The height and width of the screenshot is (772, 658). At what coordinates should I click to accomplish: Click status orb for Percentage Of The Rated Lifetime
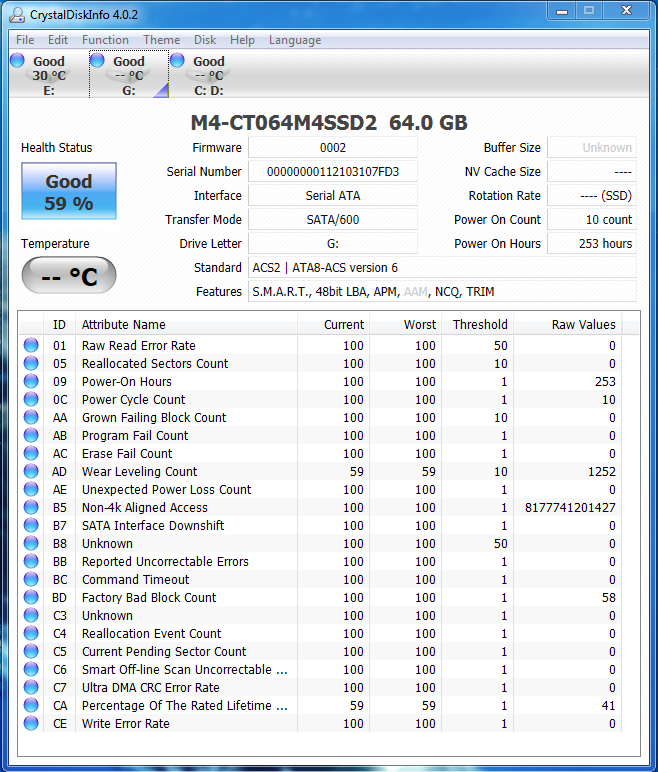point(31,706)
